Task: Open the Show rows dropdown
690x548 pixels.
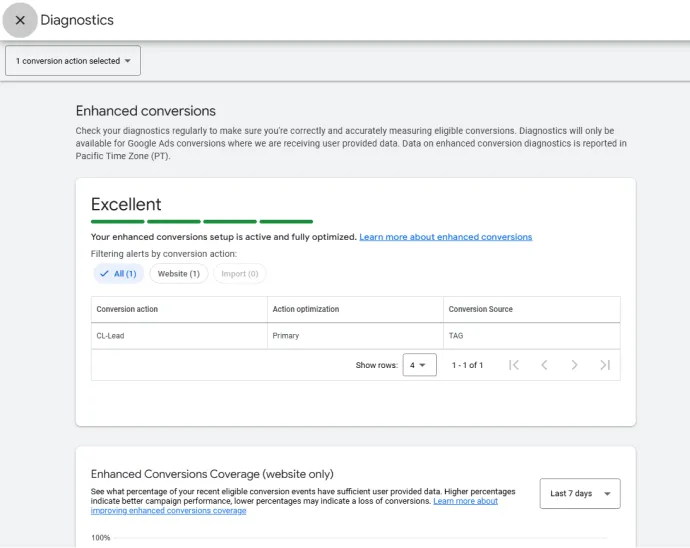Action: [x=419, y=365]
